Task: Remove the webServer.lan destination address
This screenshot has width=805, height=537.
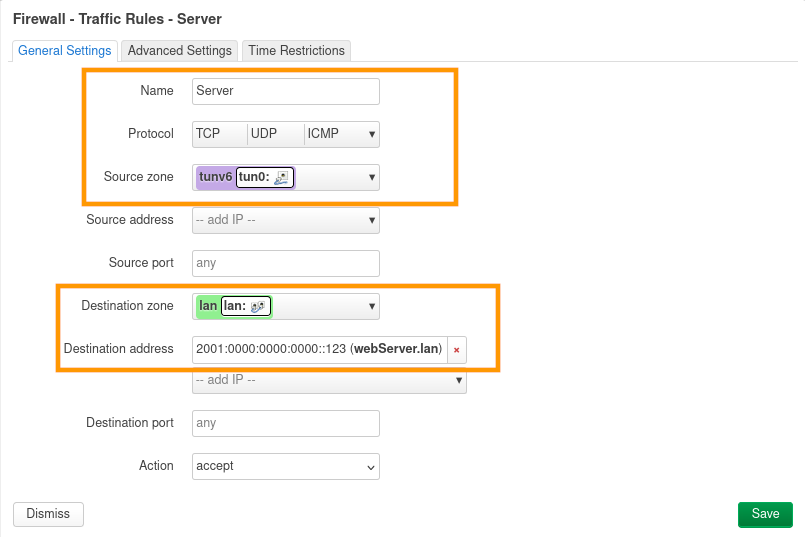Action: (x=457, y=350)
